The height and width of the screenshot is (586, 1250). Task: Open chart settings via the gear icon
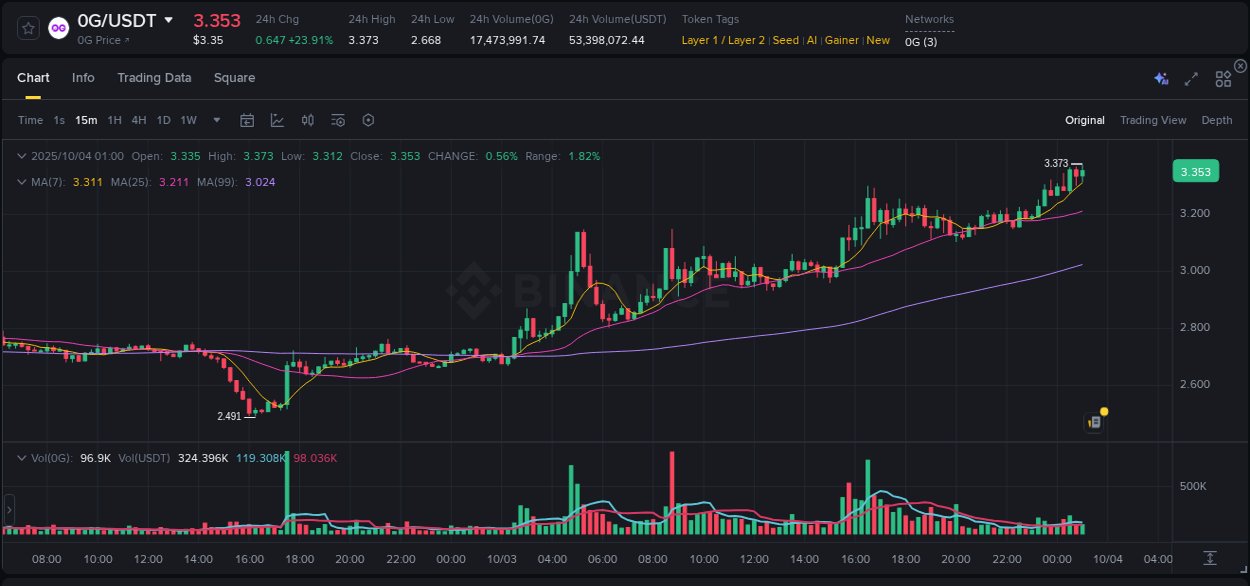click(x=368, y=120)
